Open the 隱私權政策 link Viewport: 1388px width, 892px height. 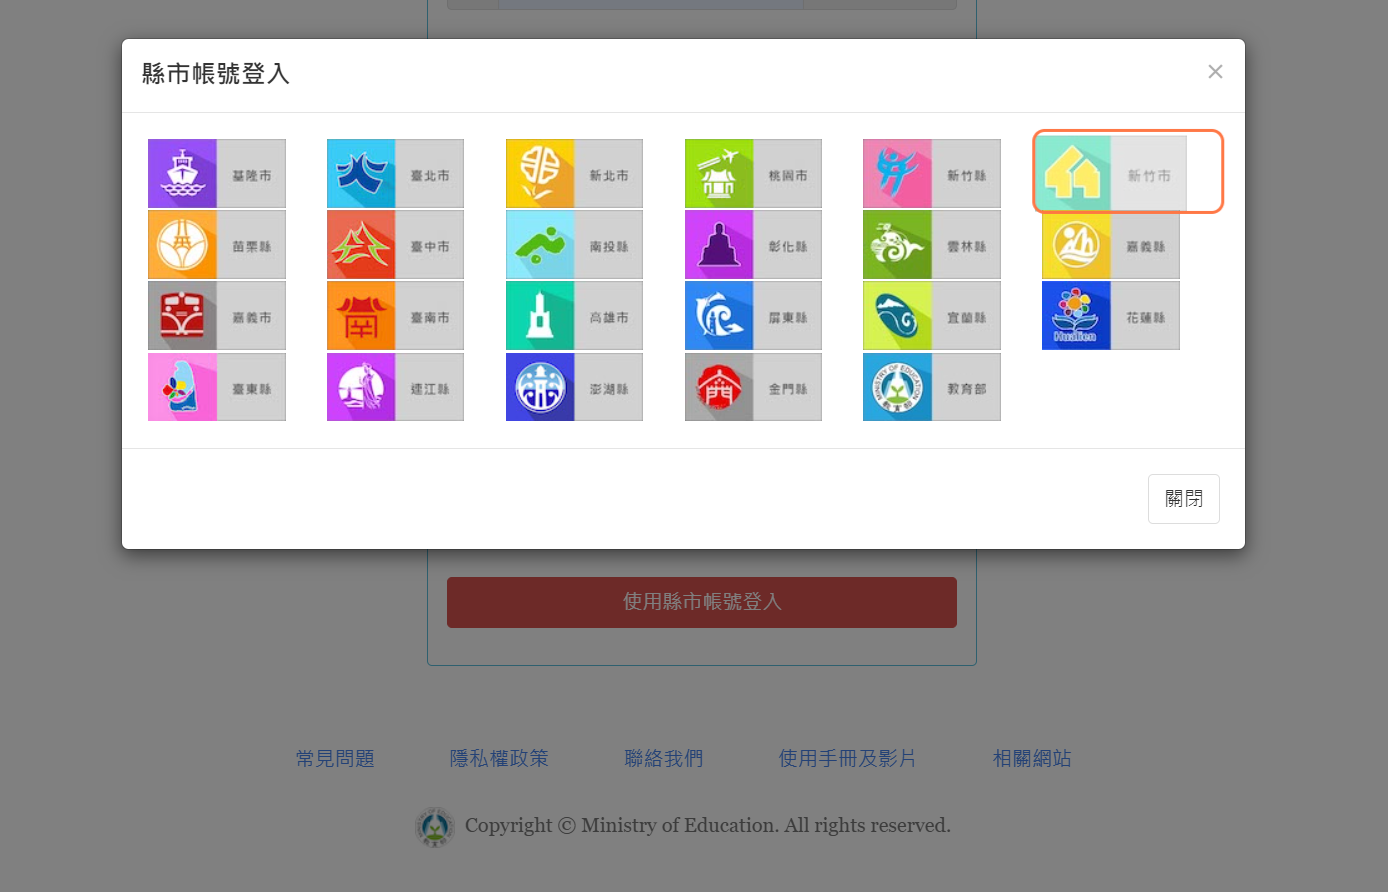pyautogui.click(x=499, y=759)
